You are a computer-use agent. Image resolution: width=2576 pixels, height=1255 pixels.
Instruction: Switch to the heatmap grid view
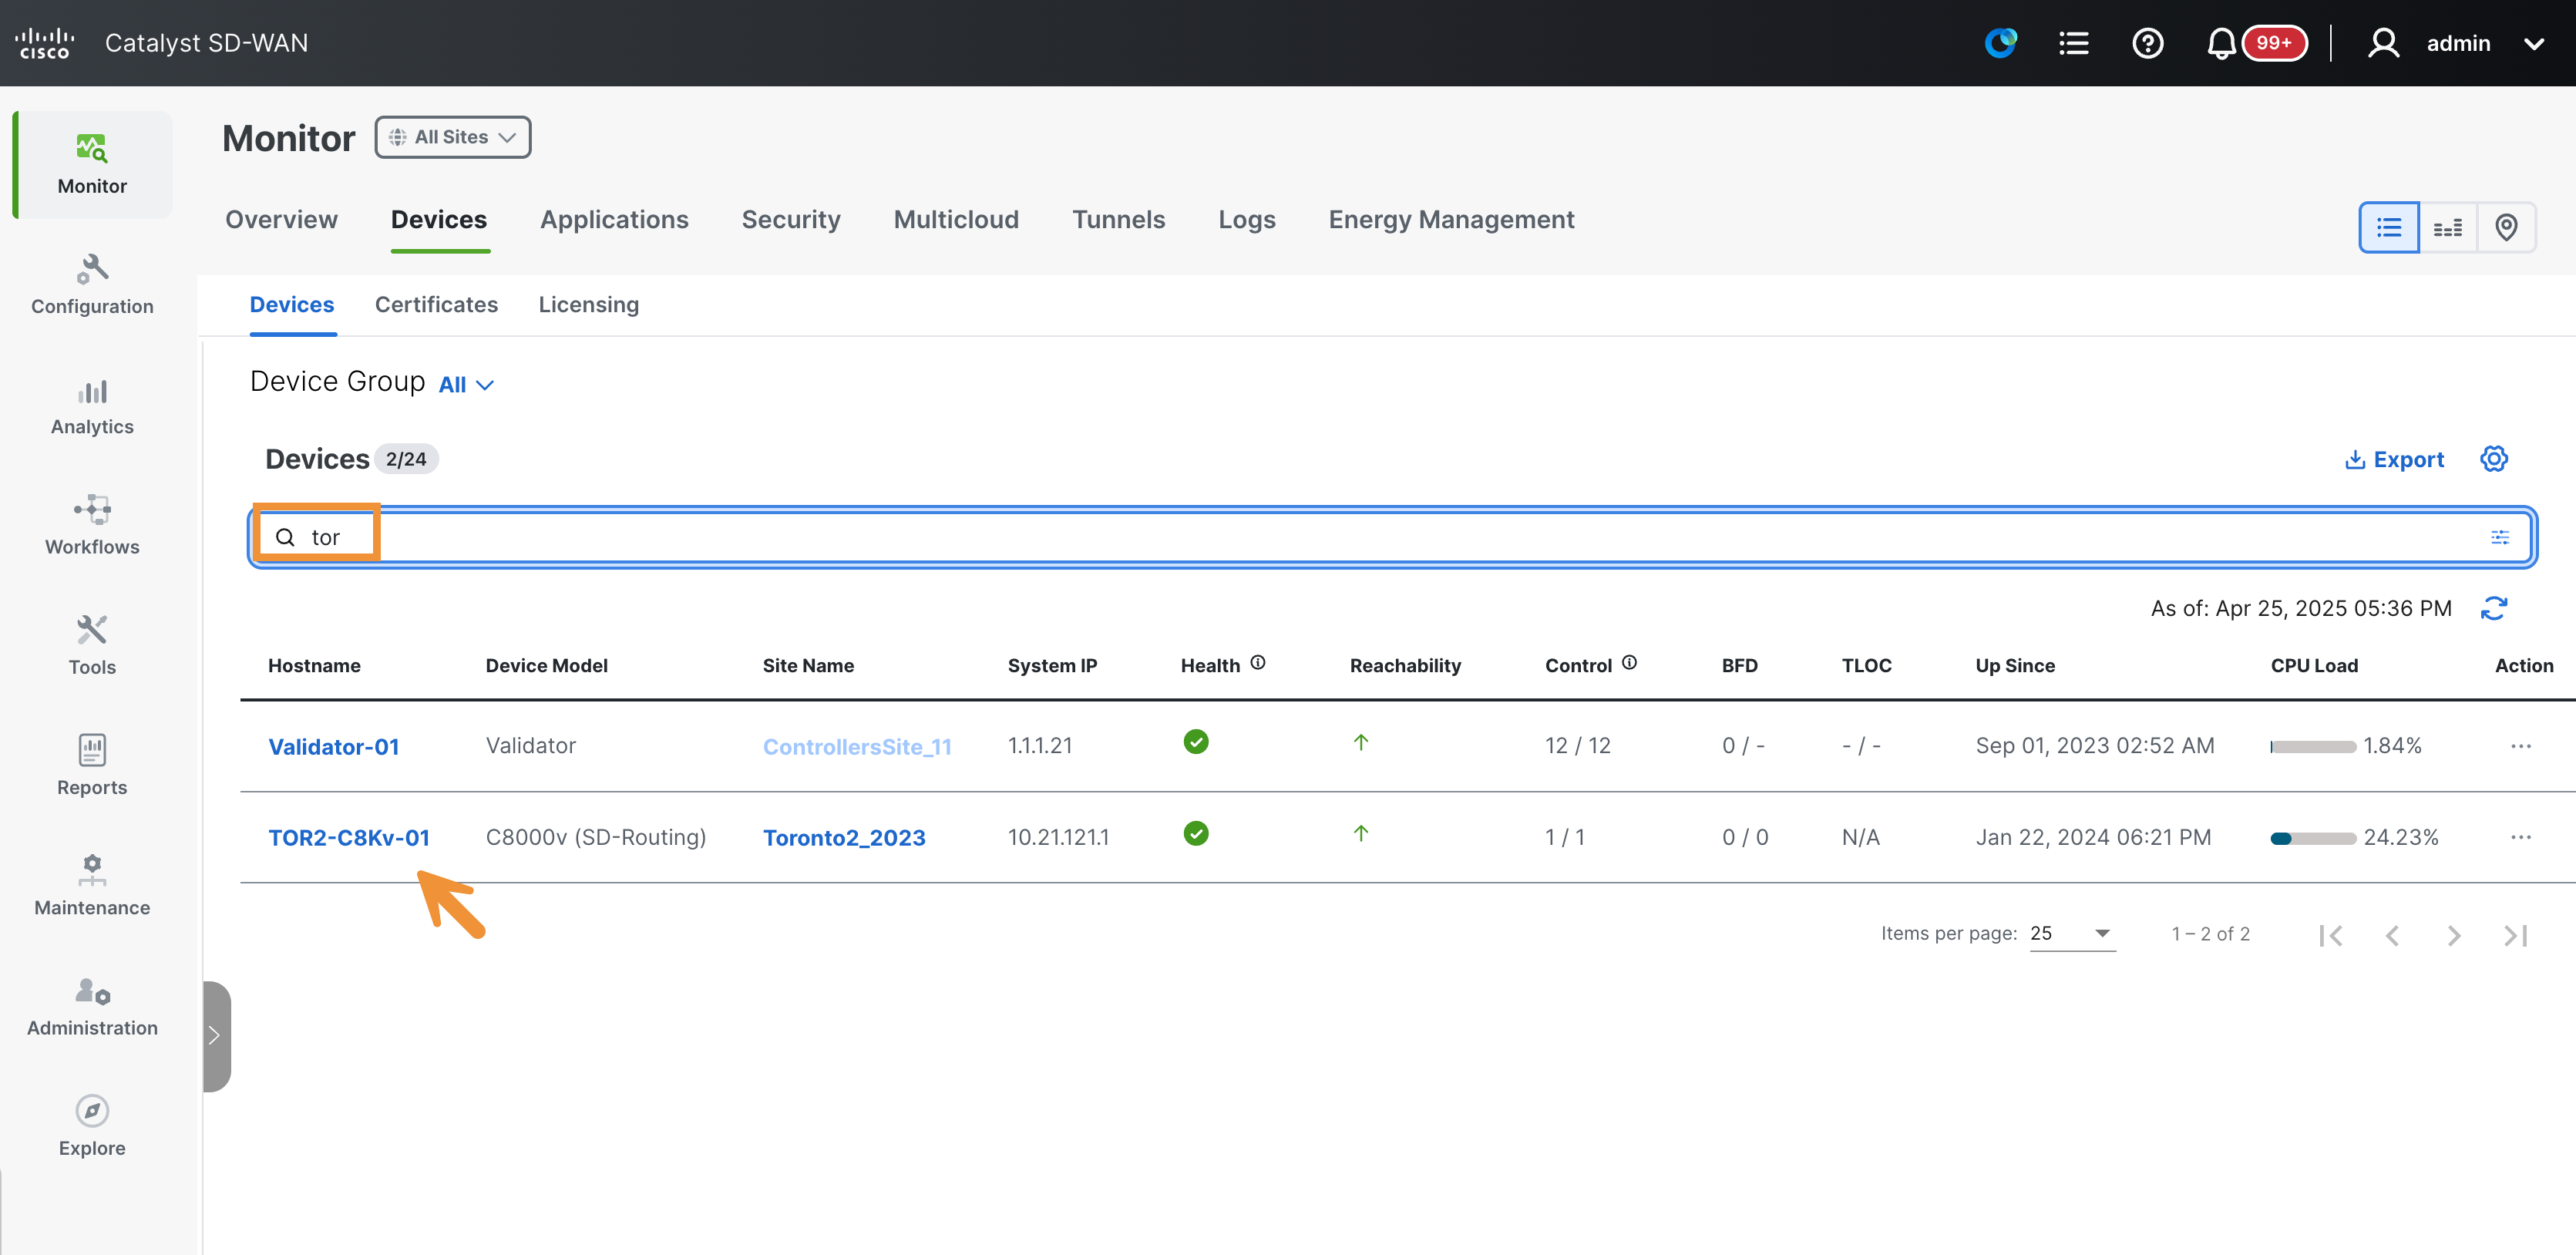pos(2448,227)
